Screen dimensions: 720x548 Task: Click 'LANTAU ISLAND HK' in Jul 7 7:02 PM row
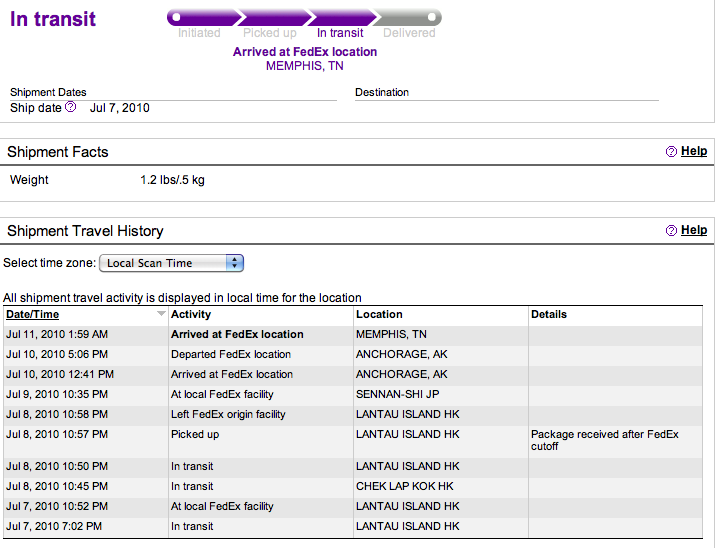pos(408,526)
